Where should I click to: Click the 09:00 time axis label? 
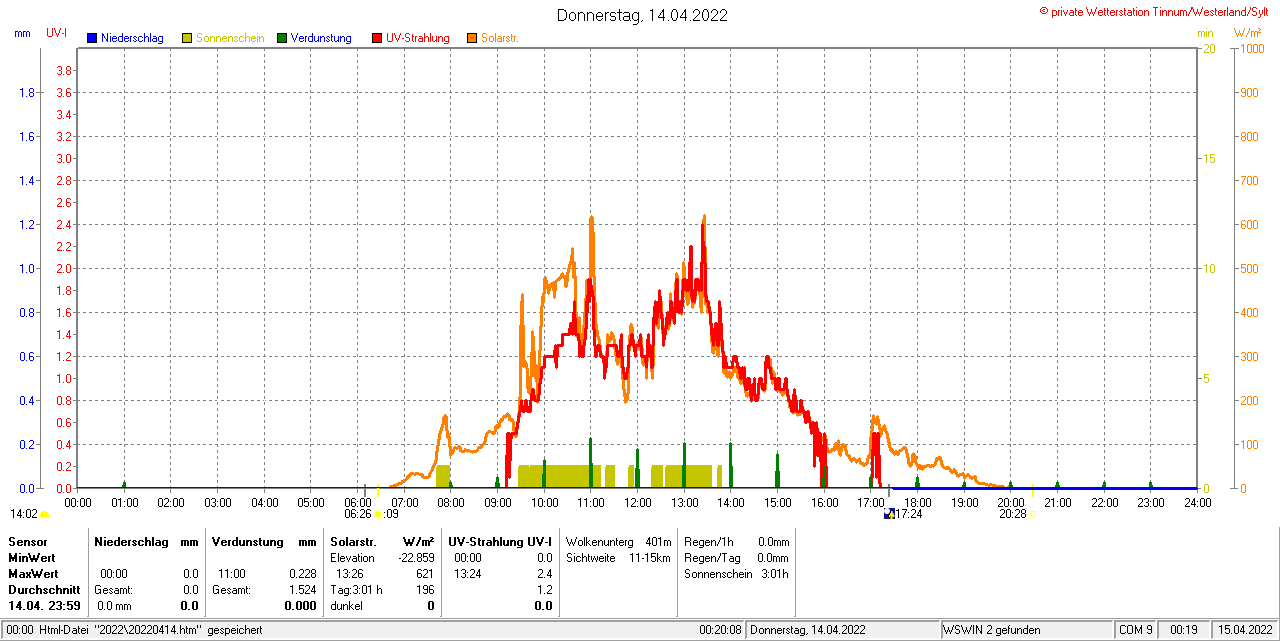coord(498,502)
